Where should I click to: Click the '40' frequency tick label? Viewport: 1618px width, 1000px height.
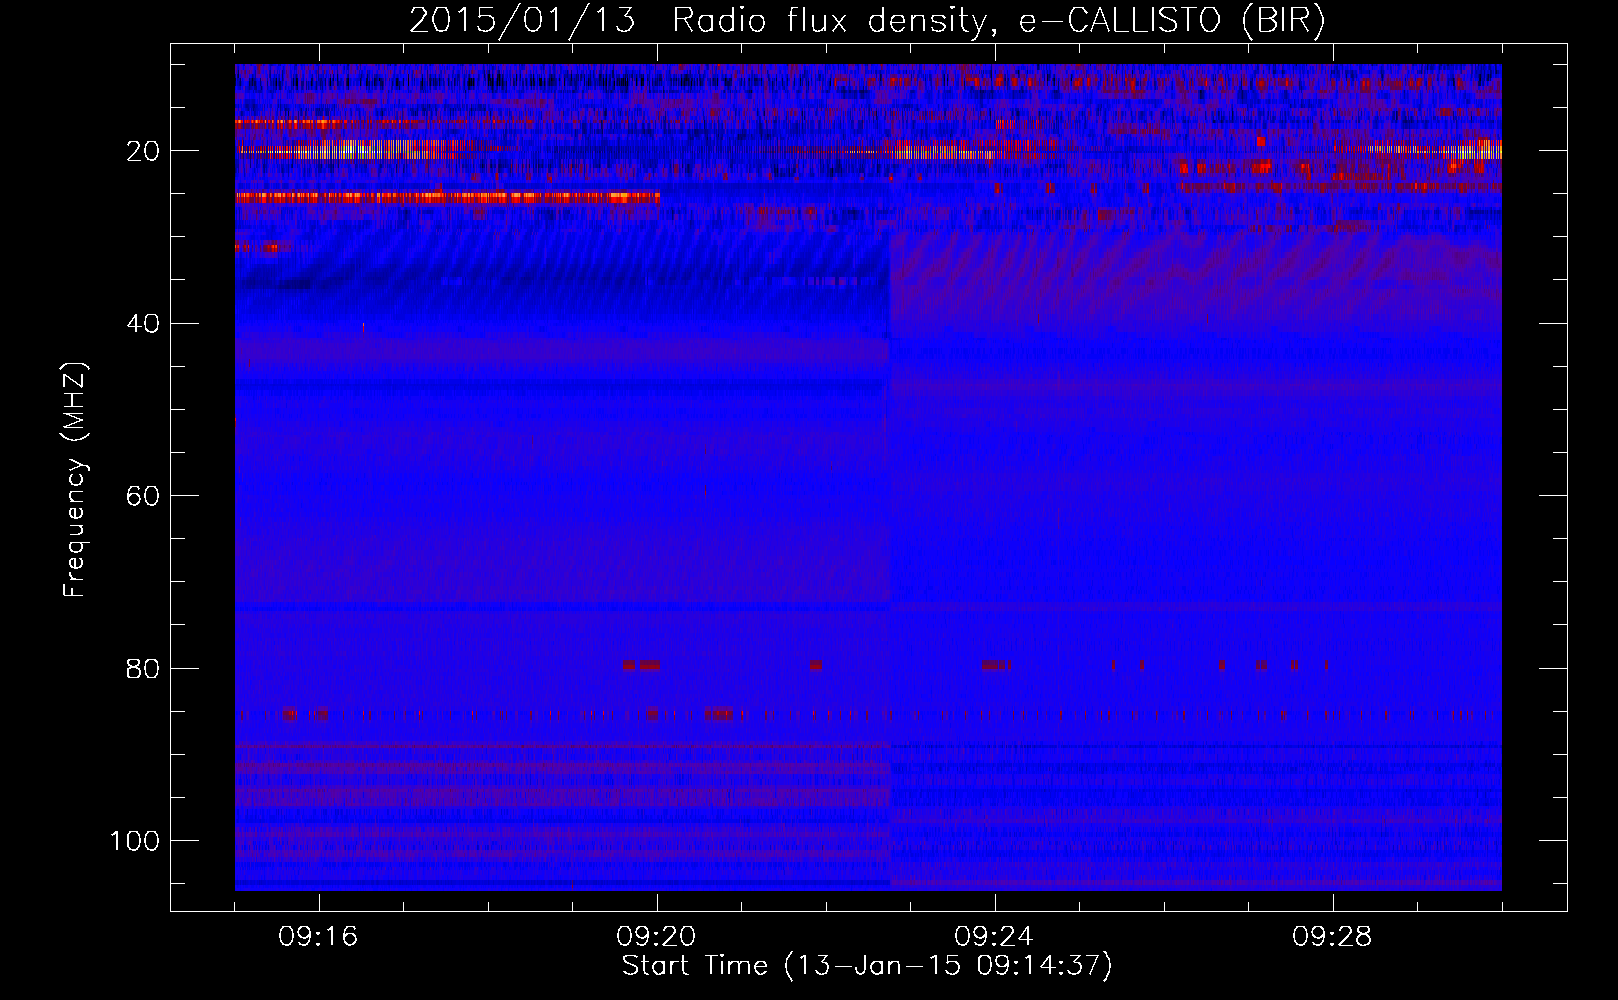coord(143,324)
